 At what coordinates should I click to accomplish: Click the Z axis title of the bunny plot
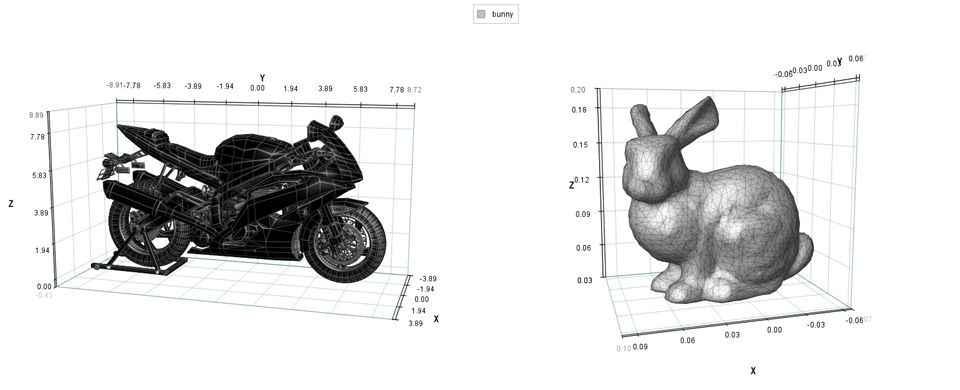pyautogui.click(x=572, y=185)
